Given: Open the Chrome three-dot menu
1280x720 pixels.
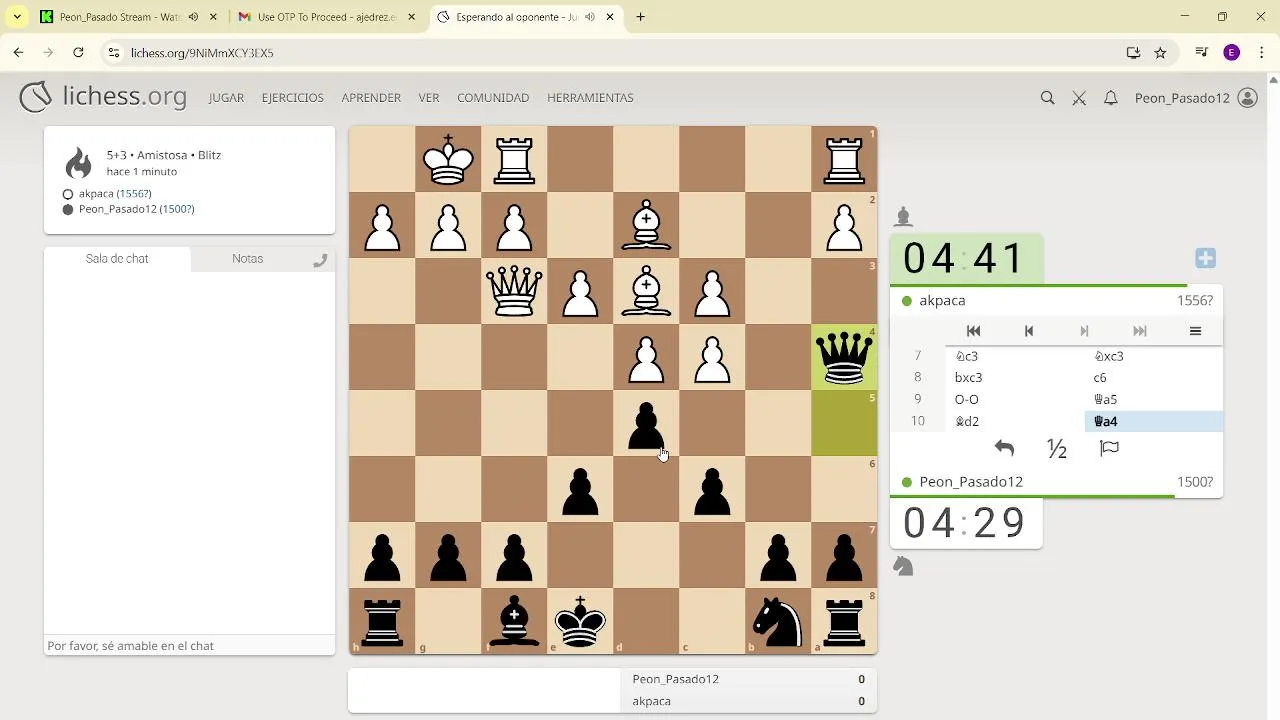Looking at the screenshot, I should (x=1262, y=53).
